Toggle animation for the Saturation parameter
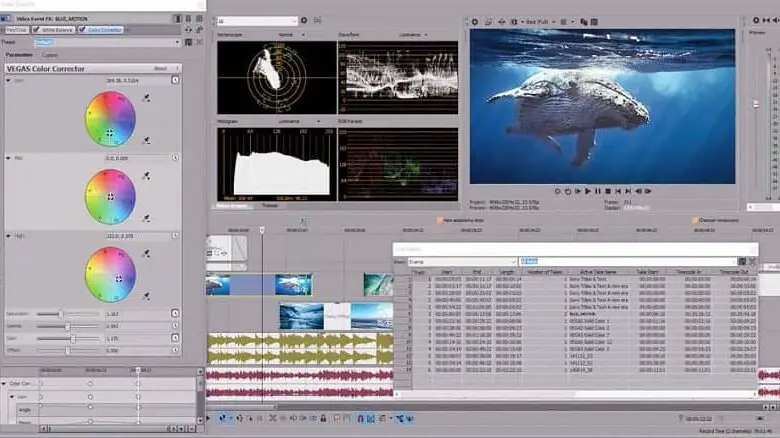The image size is (780, 438). [175, 313]
